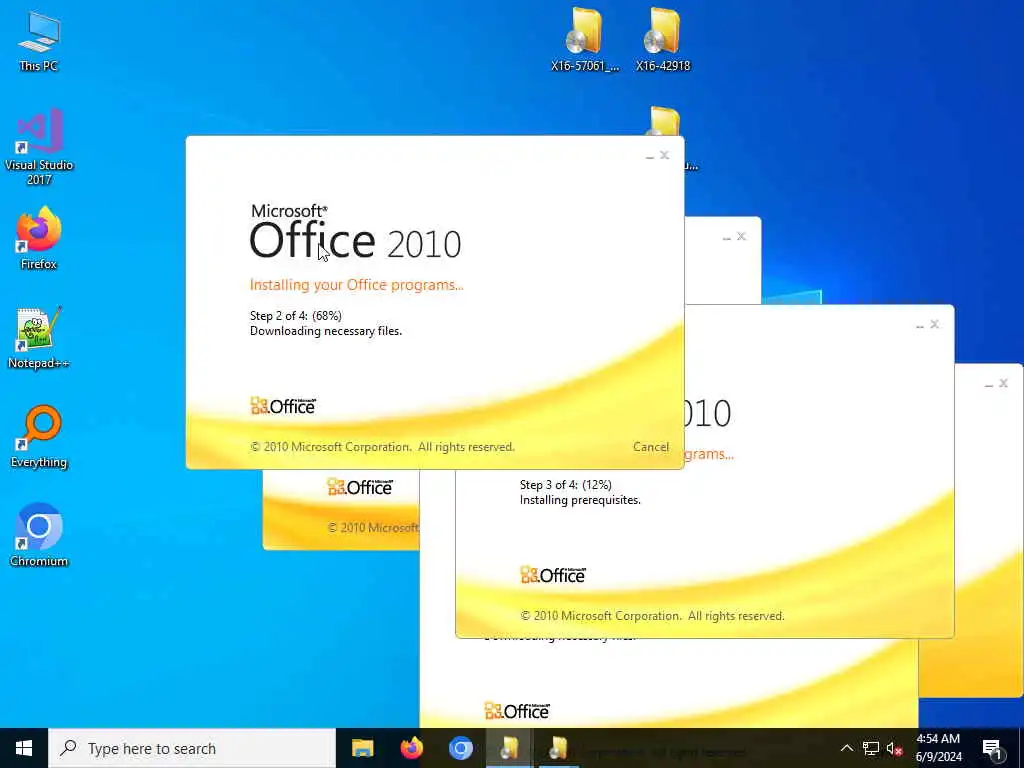Close the rightmost partially hidden installer window
1024x768 pixels.
(x=1004, y=383)
